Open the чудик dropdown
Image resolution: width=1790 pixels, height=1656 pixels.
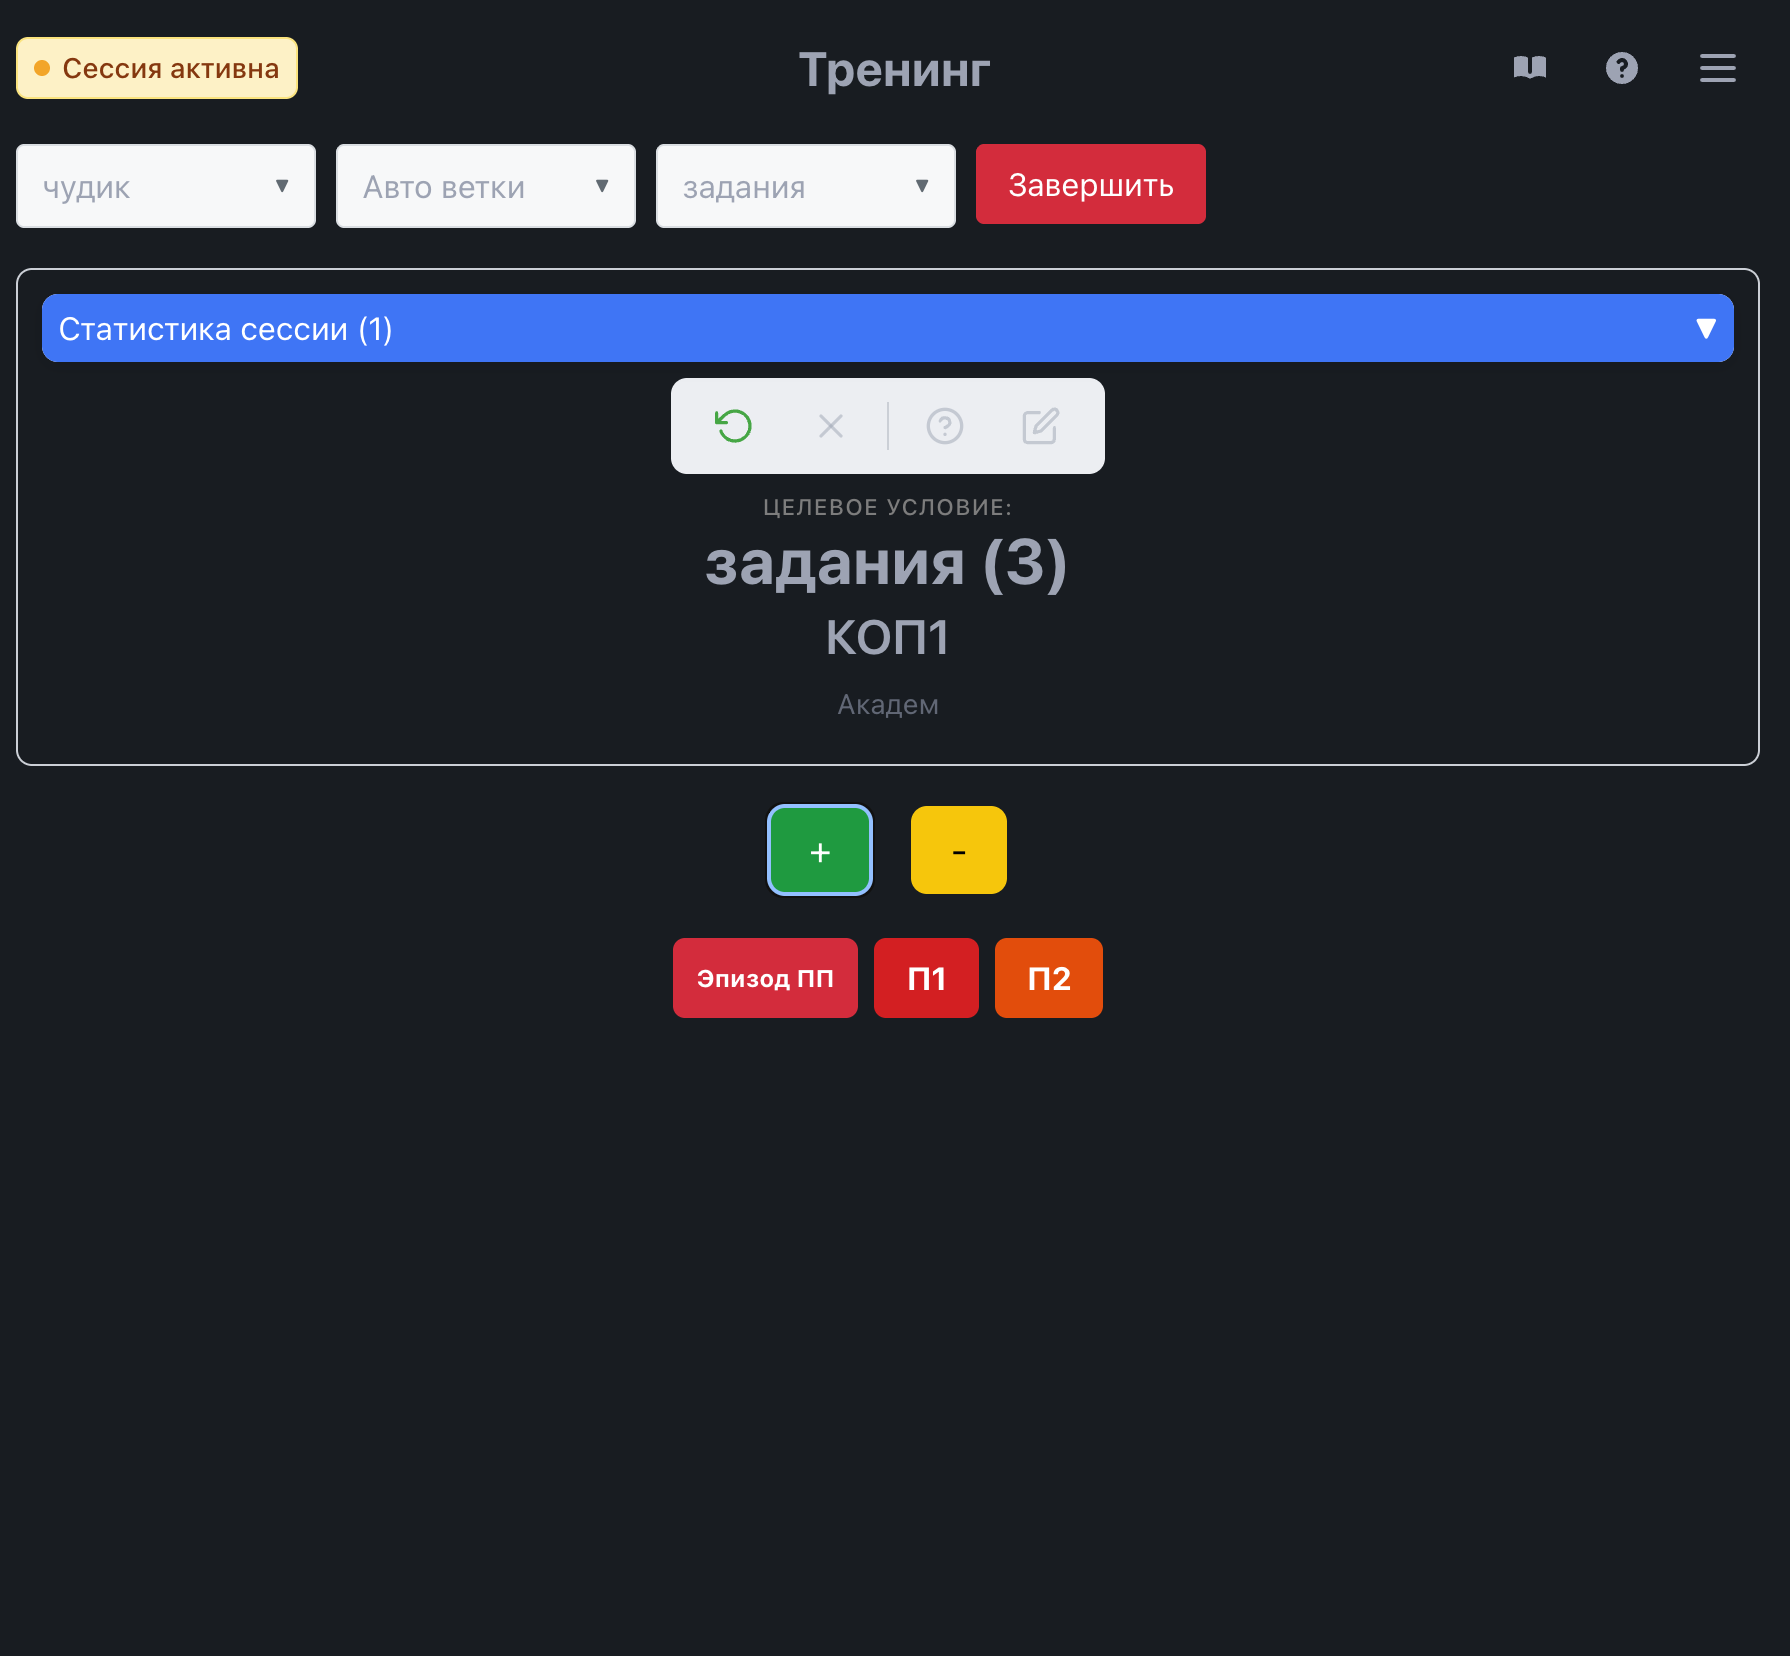[x=166, y=187]
